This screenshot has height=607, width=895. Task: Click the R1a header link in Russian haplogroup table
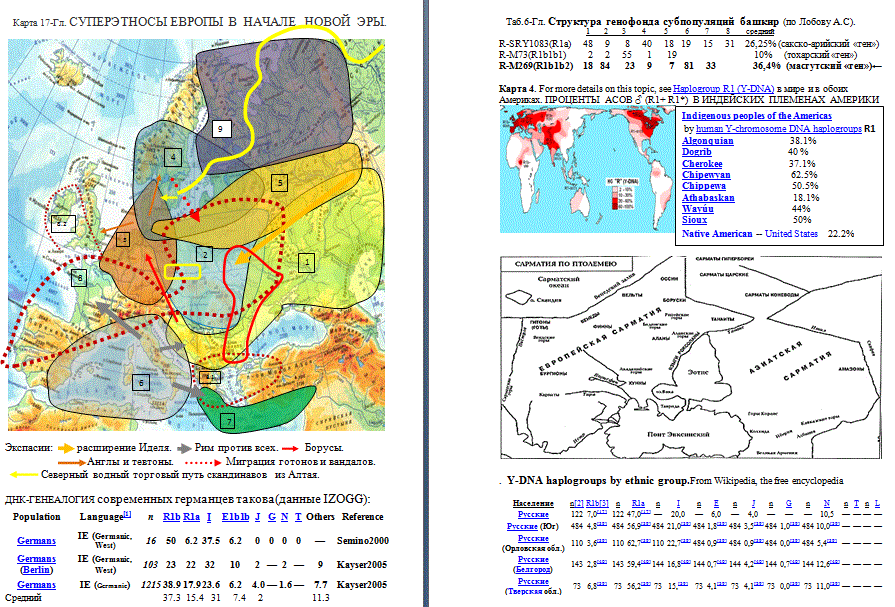tap(638, 504)
